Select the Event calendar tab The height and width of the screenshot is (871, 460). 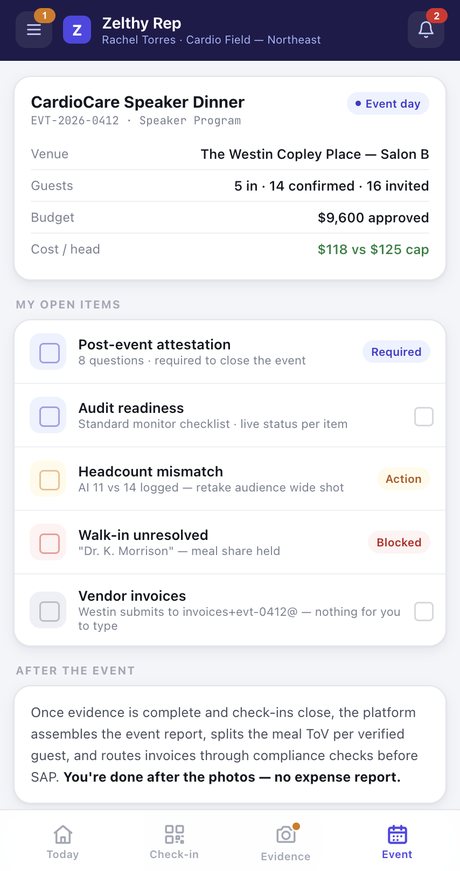[397, 842]
